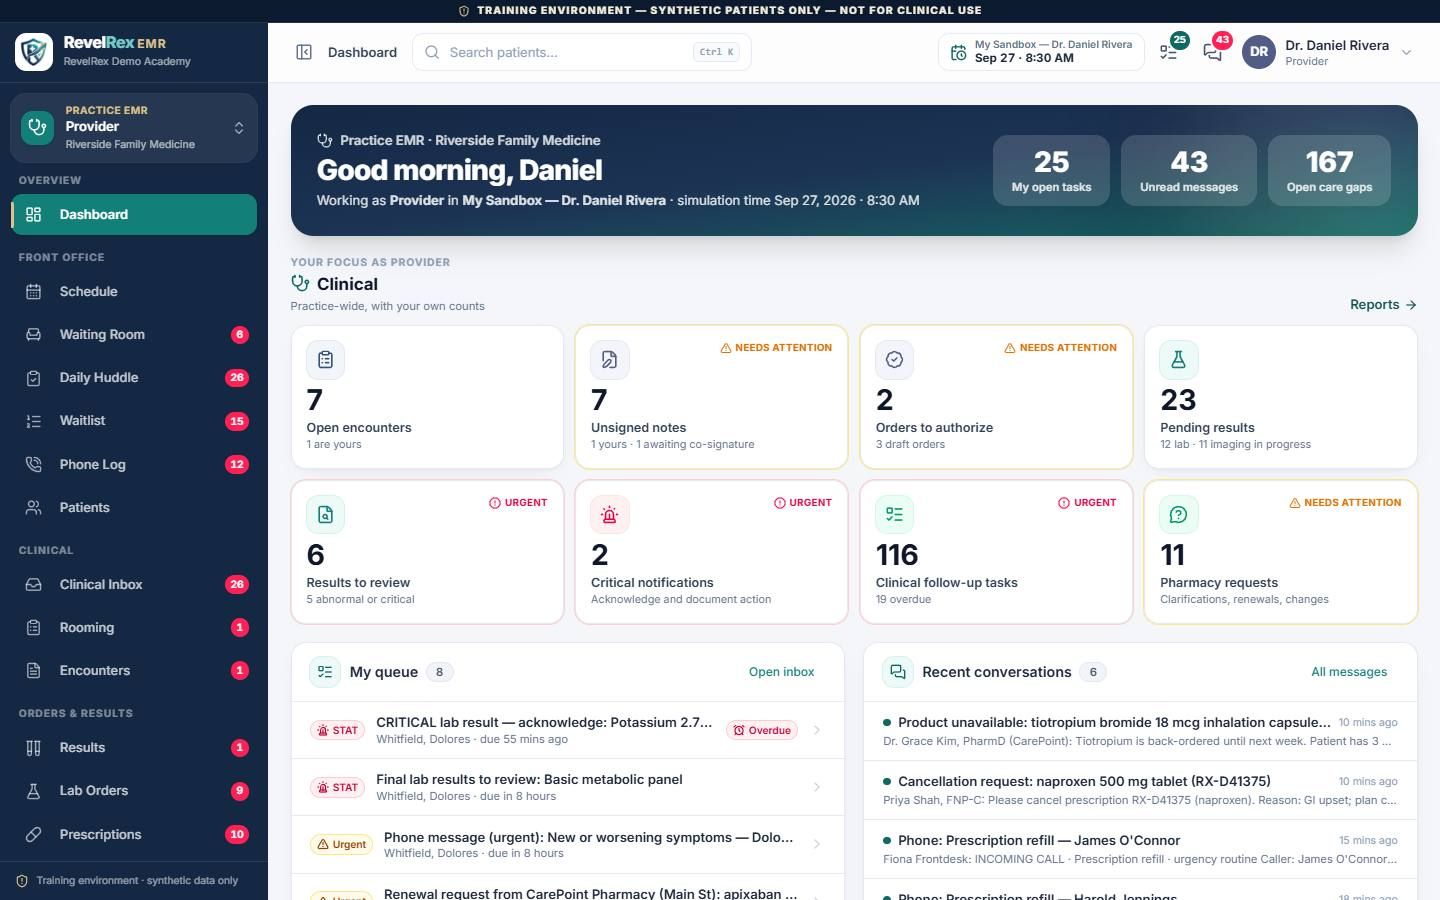
Task: Click the Results to review file icon
Action: (325, 515)
